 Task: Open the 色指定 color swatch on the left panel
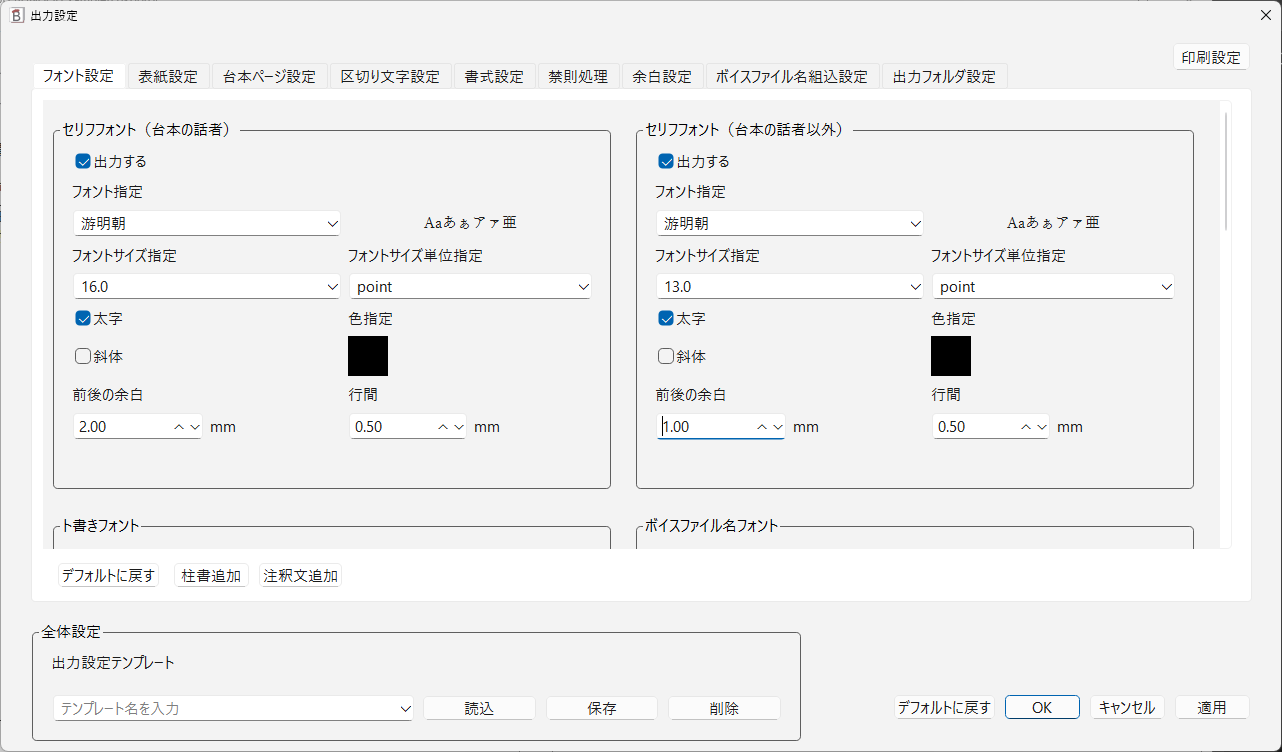[368, 356]
